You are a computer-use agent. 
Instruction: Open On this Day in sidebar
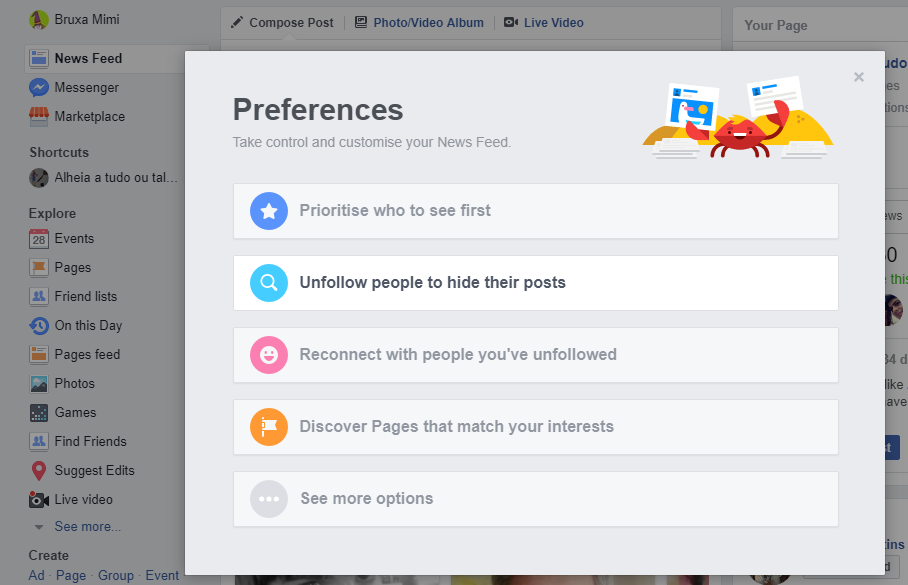pyautogui.click(x=88, y=326)
